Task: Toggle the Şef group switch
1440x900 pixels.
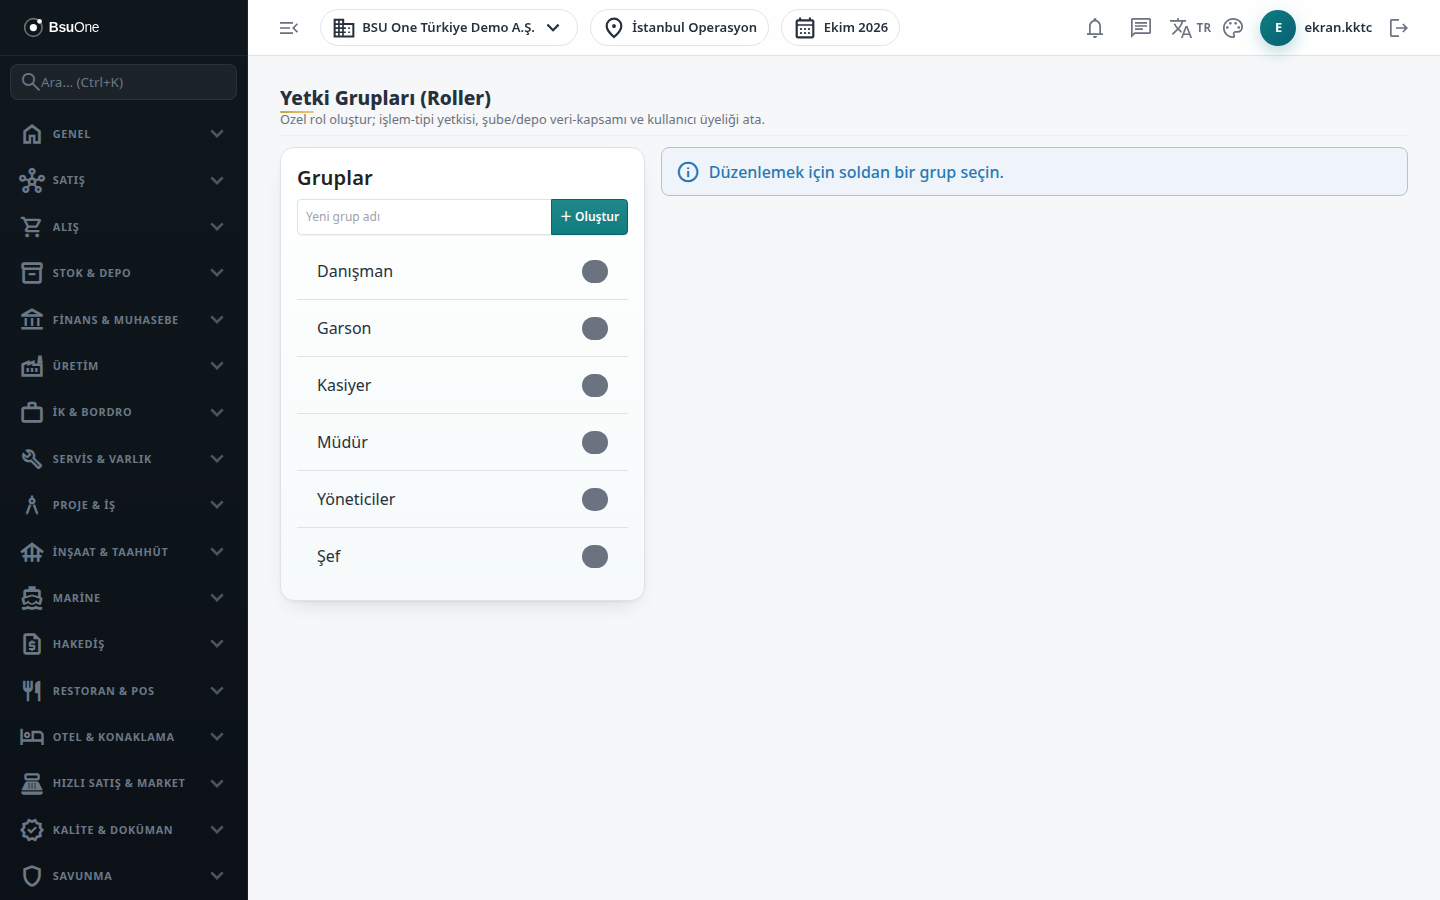Action: pos(595,557)
